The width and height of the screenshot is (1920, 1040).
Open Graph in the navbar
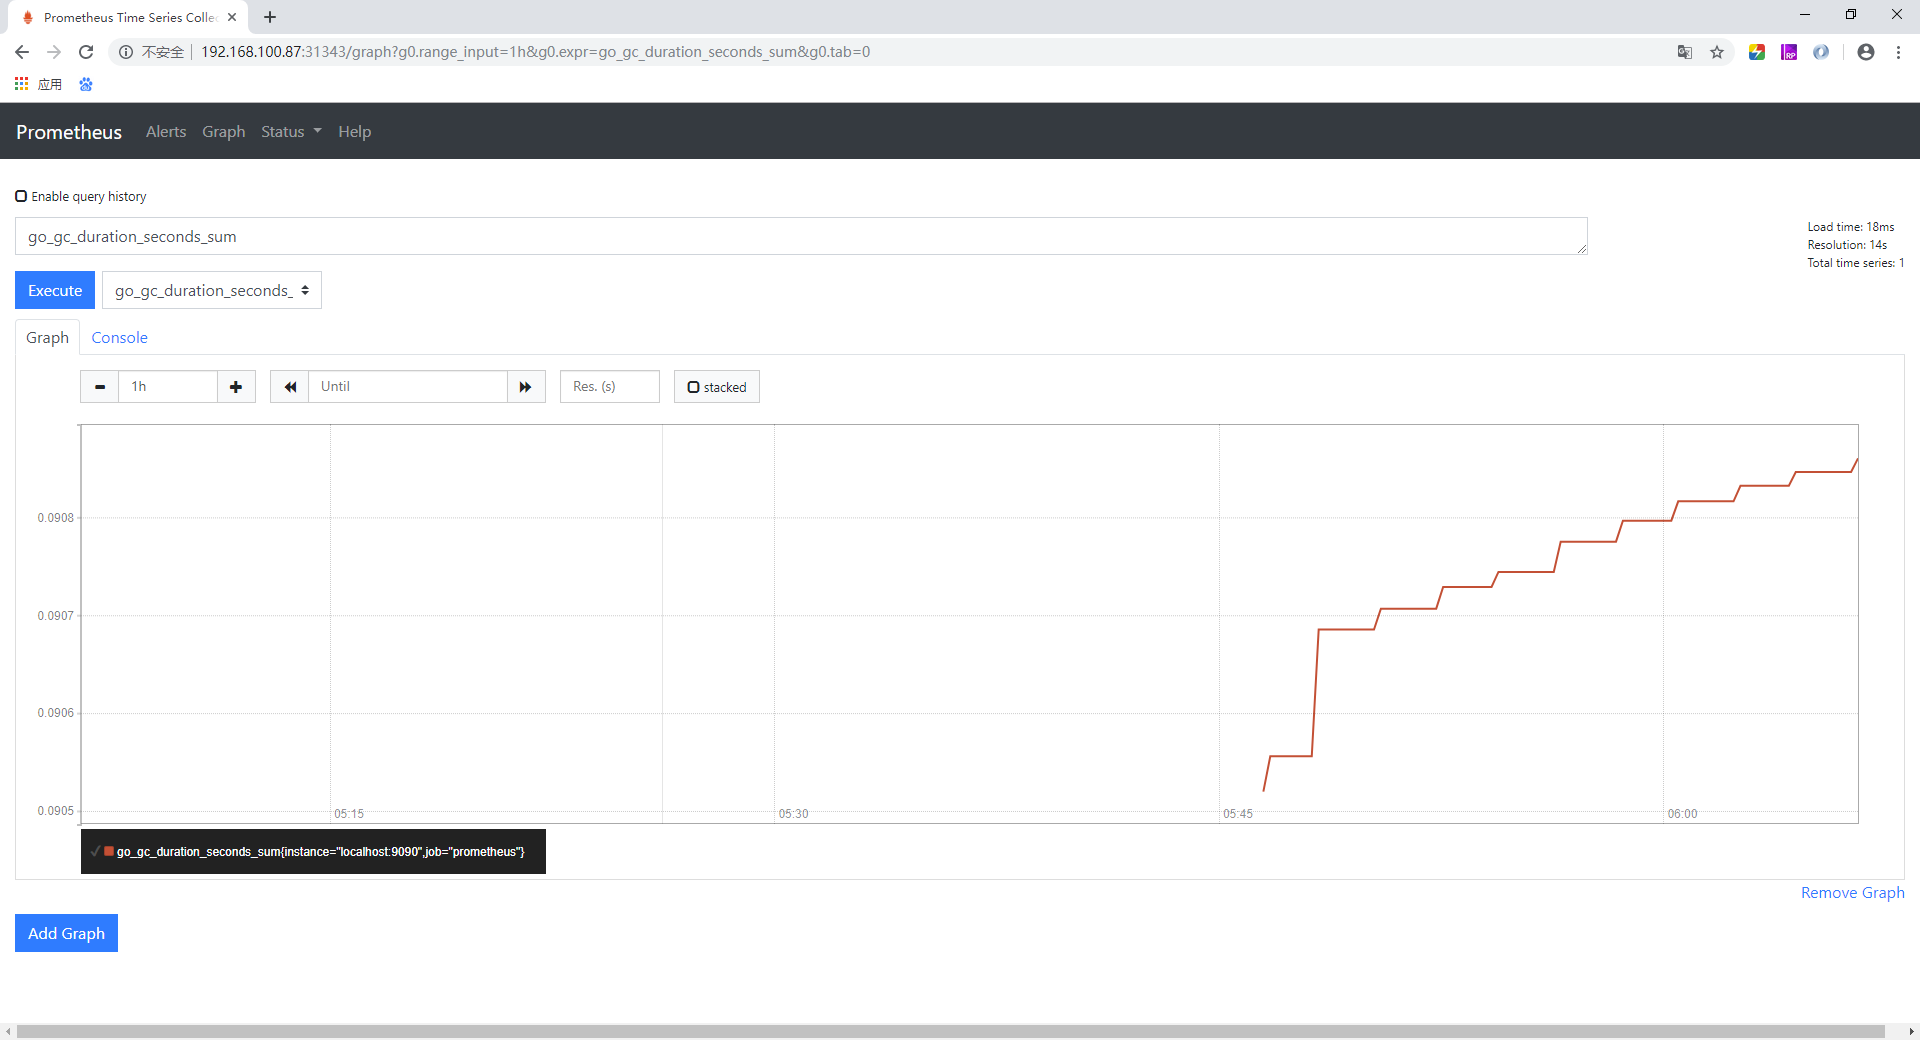coord(223,131)
